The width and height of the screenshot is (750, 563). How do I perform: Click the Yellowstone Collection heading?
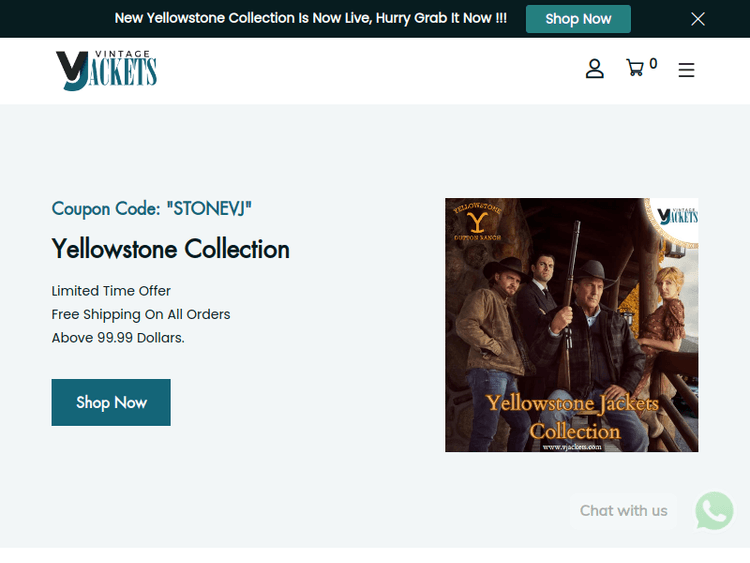[170, 249]
